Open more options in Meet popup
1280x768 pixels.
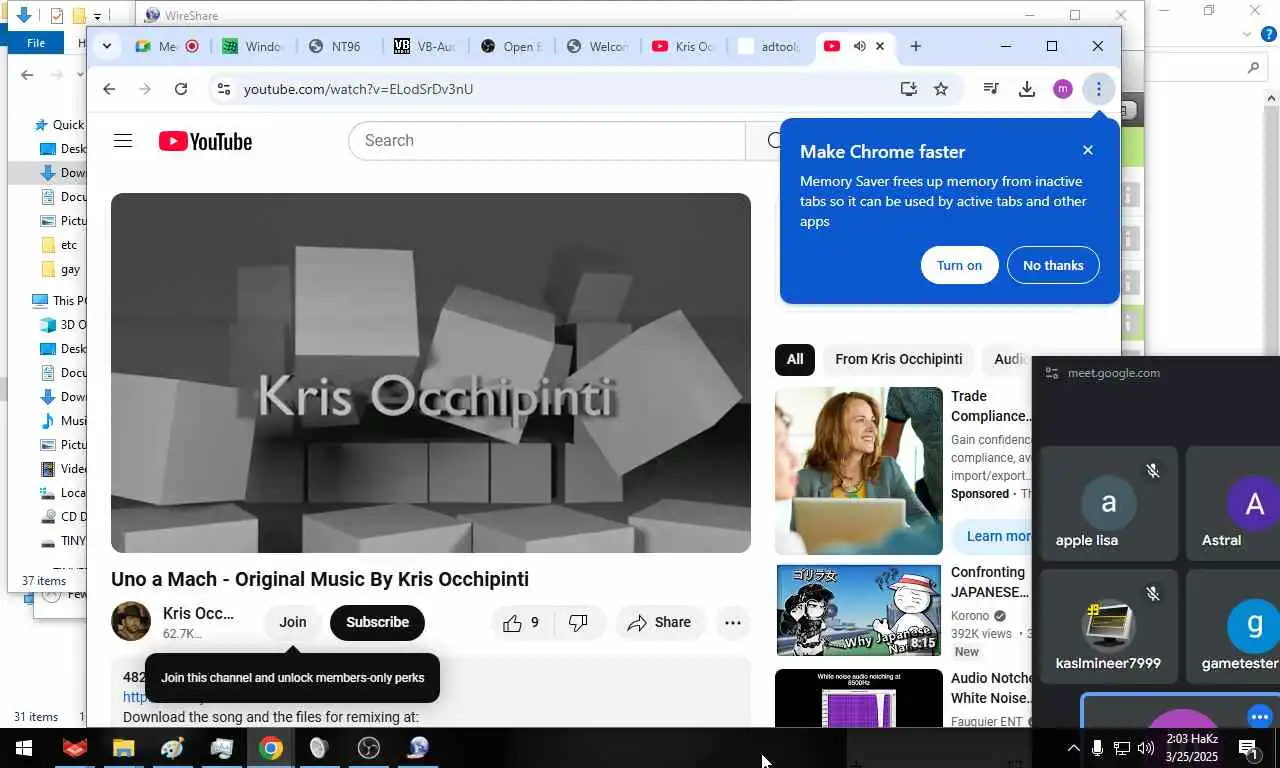1259,716
